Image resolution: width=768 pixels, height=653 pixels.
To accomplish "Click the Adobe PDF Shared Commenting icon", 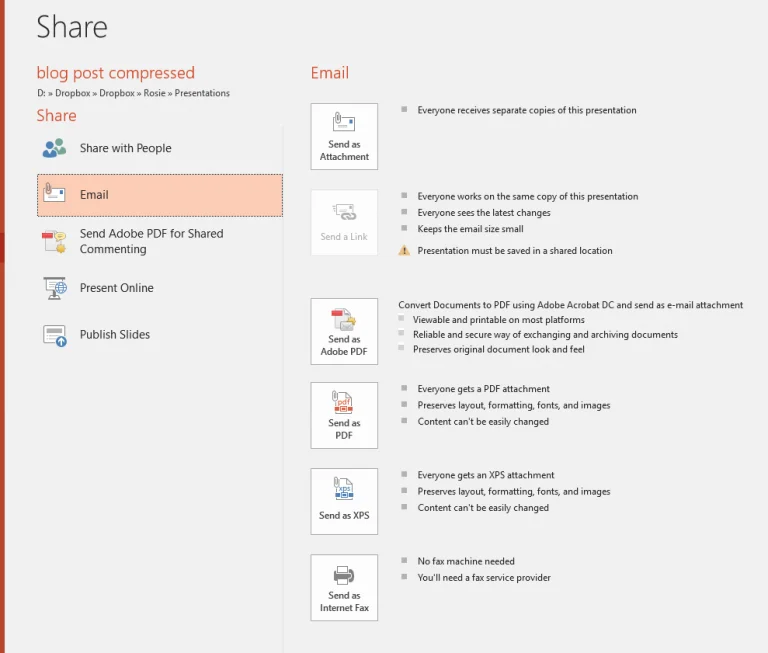I will [54, 241].
